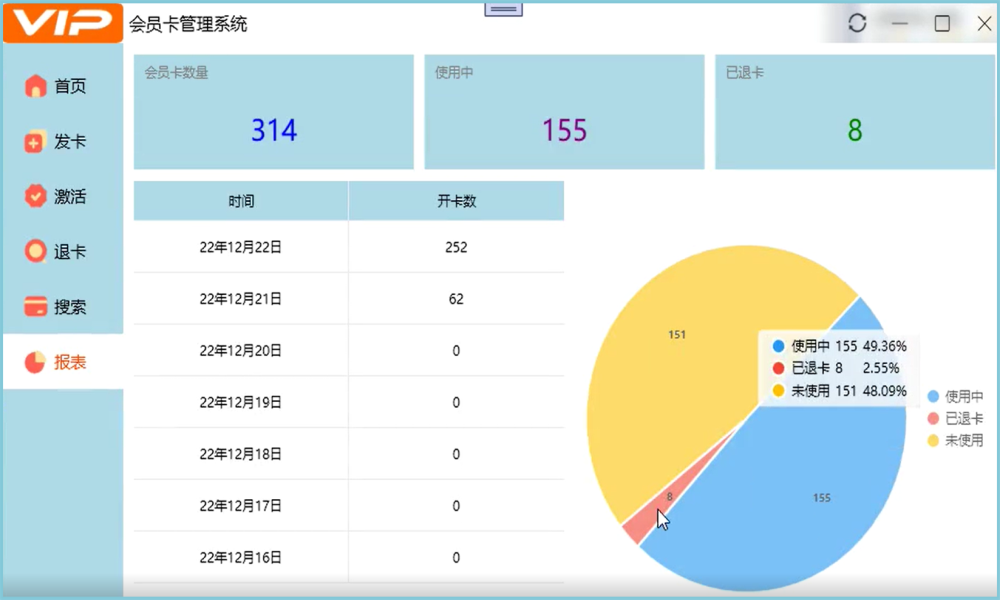
Task: Click the 时间 column header
Action: pyautogui.click(x=241, y=201)
